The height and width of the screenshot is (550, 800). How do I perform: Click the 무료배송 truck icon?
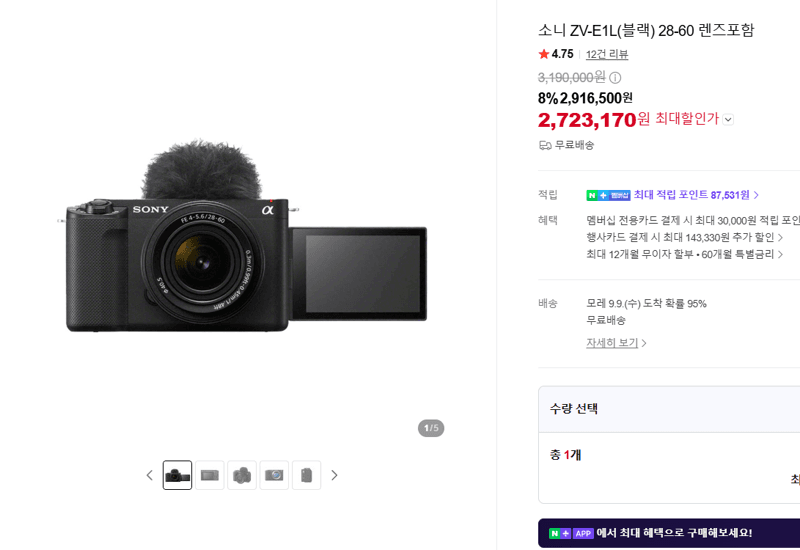[x=545, y=145]
